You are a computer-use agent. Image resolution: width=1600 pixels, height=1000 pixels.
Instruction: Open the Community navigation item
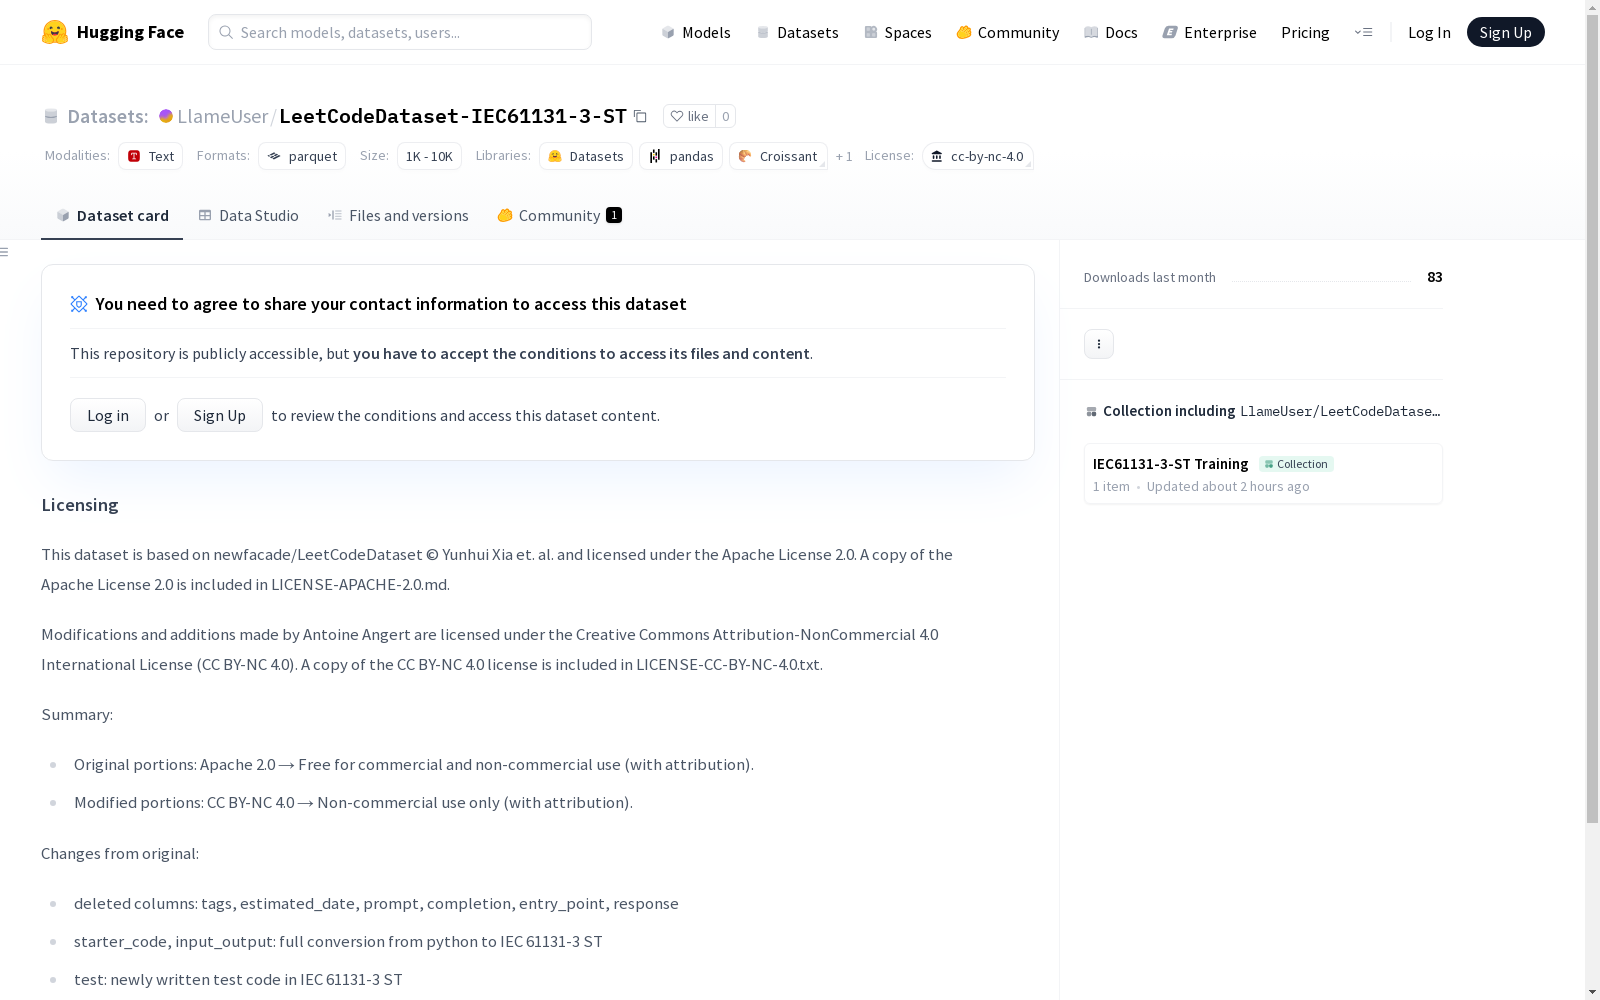(x=1007, y=32)
